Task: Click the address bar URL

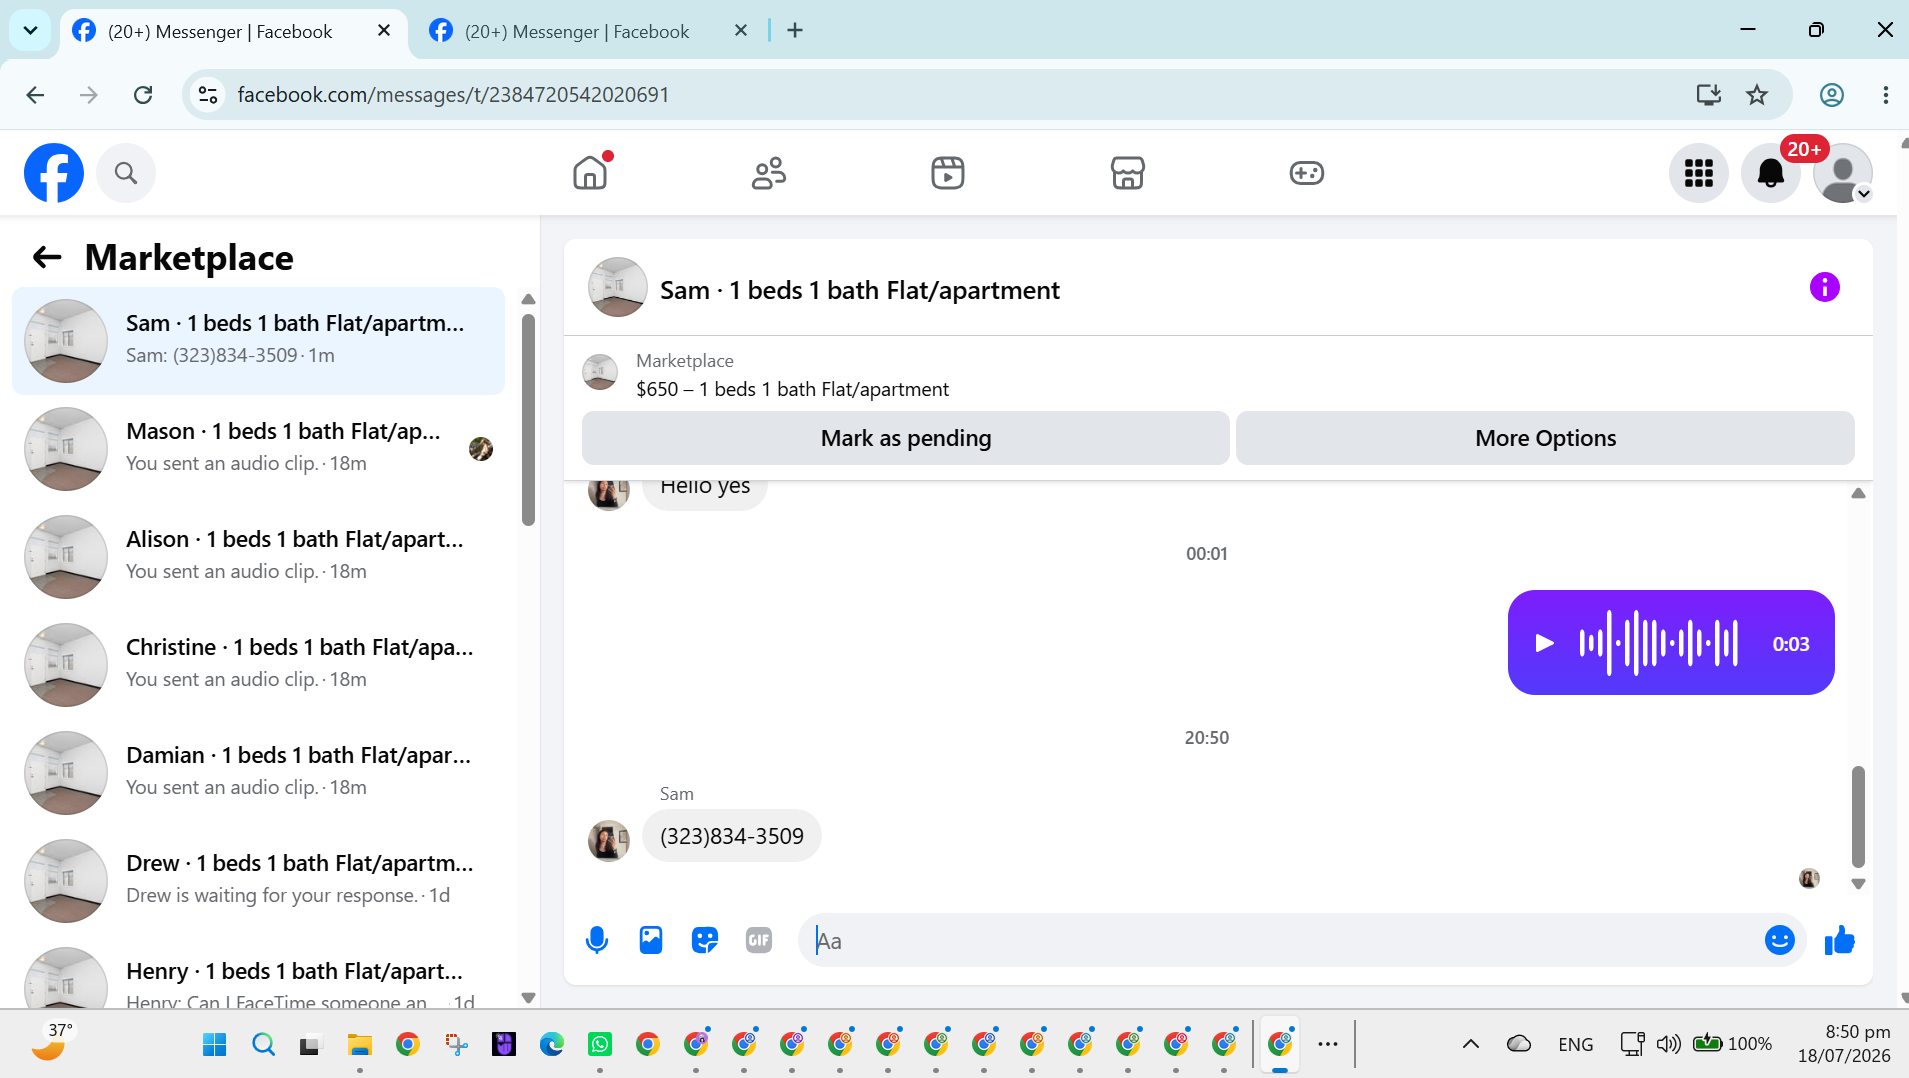Action: (x=453, y=95)
